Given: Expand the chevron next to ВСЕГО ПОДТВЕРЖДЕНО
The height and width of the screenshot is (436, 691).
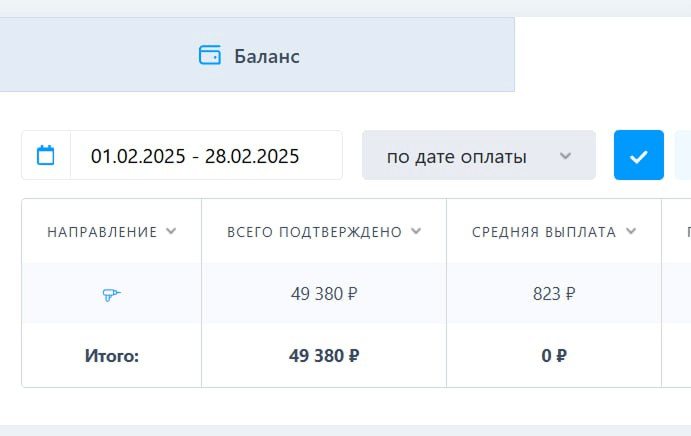Looking at the screenshot, I should point(416,231).
